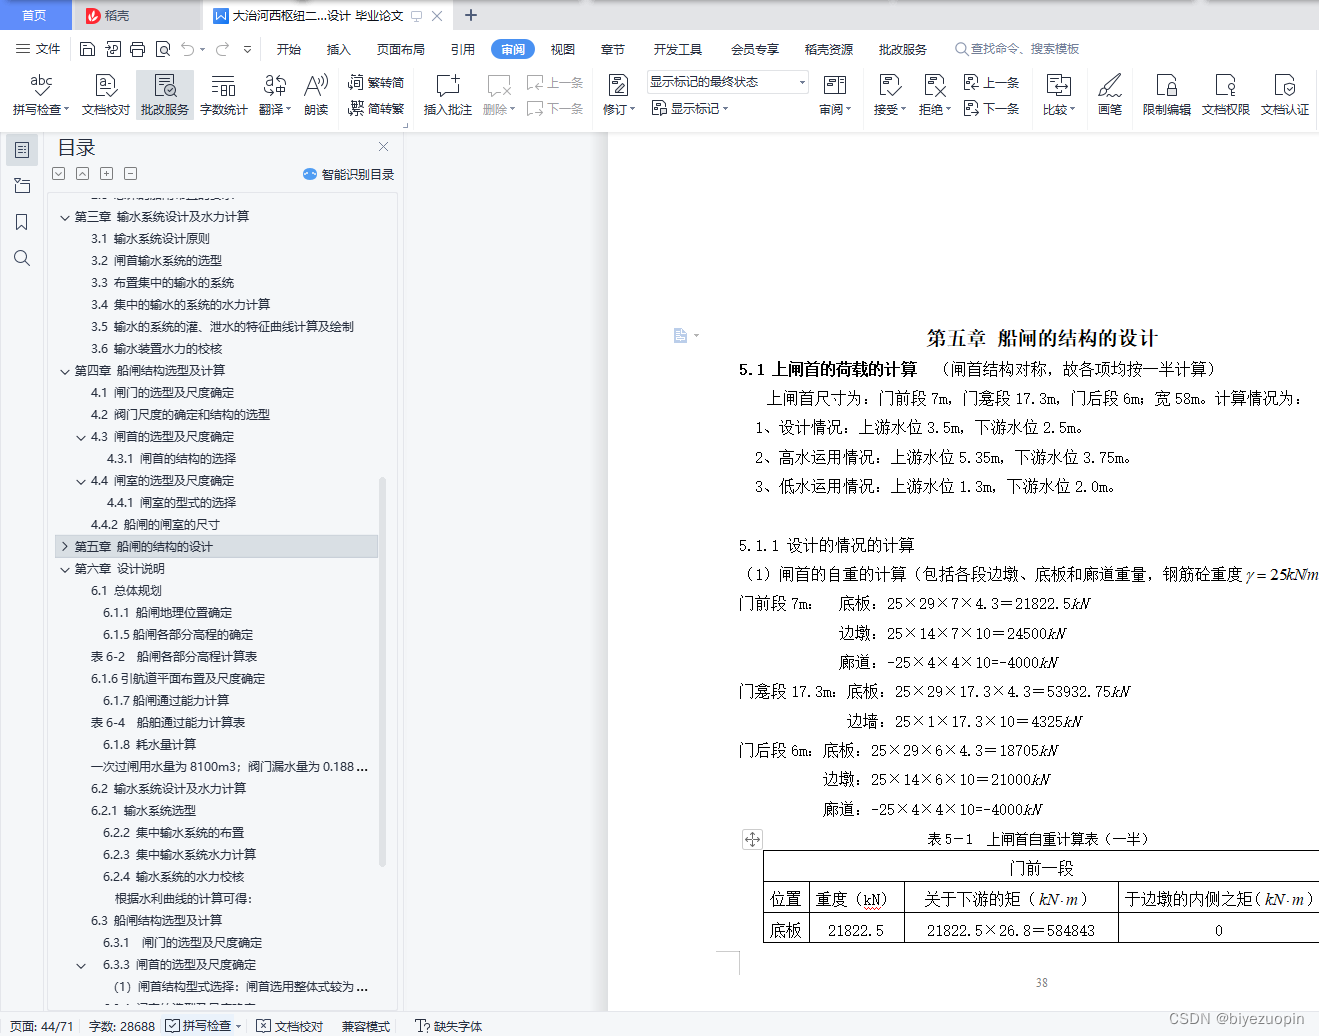Open Document Permissions (文档权限)

[x=1226, y=95]
